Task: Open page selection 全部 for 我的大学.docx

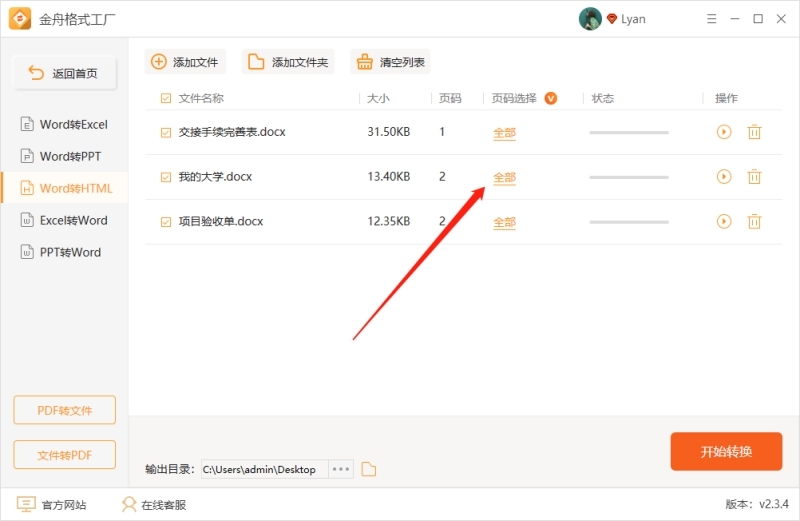Action: click(504, 178)
